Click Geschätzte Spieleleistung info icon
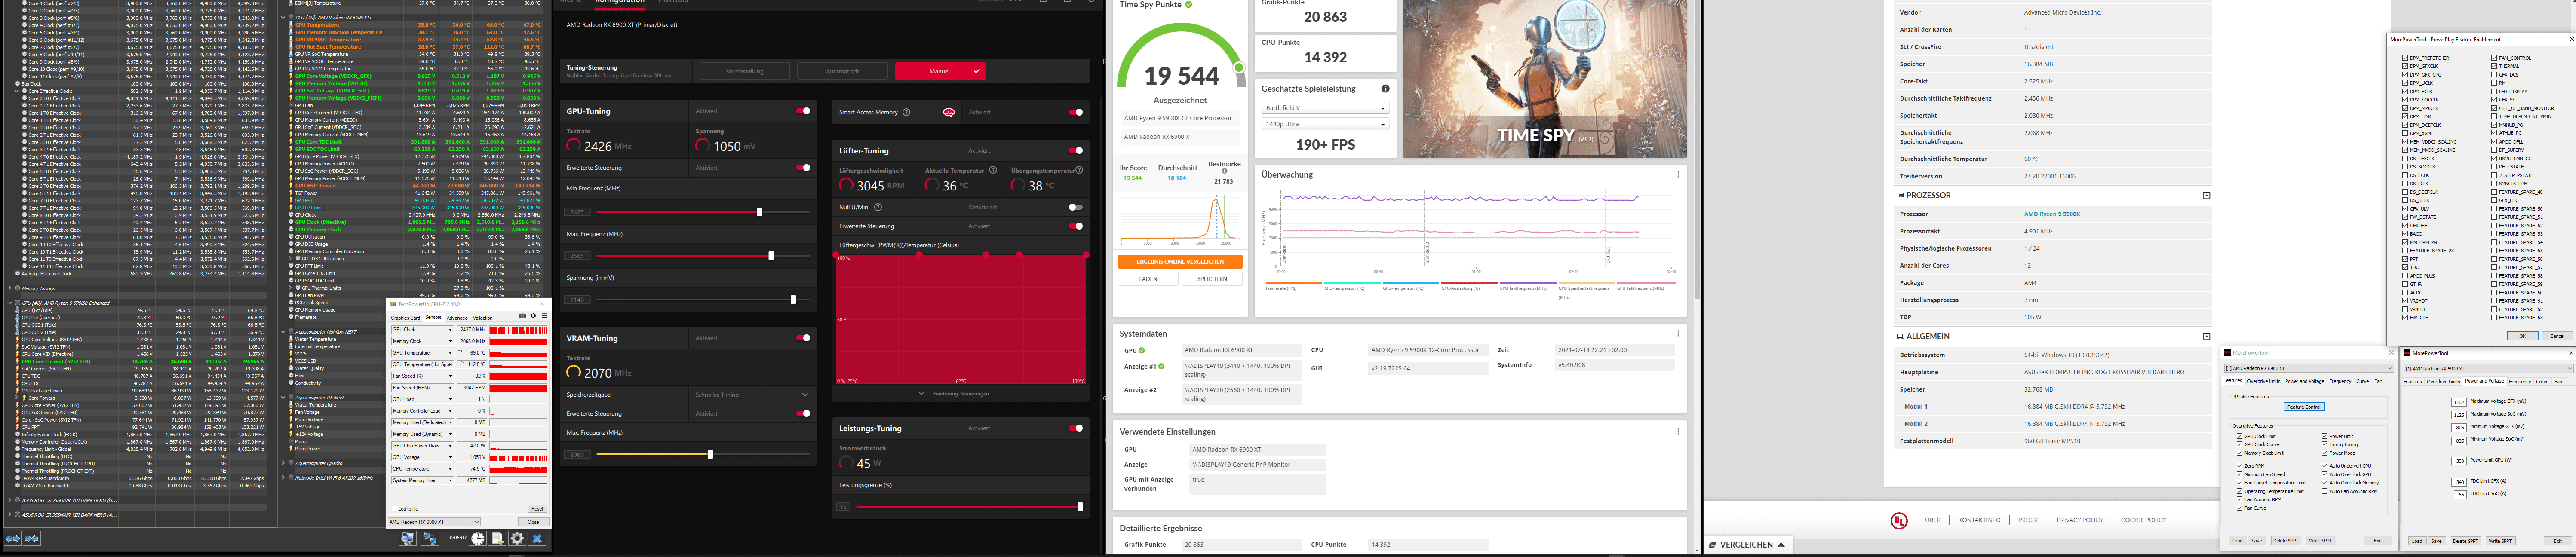 point(1385,88)
